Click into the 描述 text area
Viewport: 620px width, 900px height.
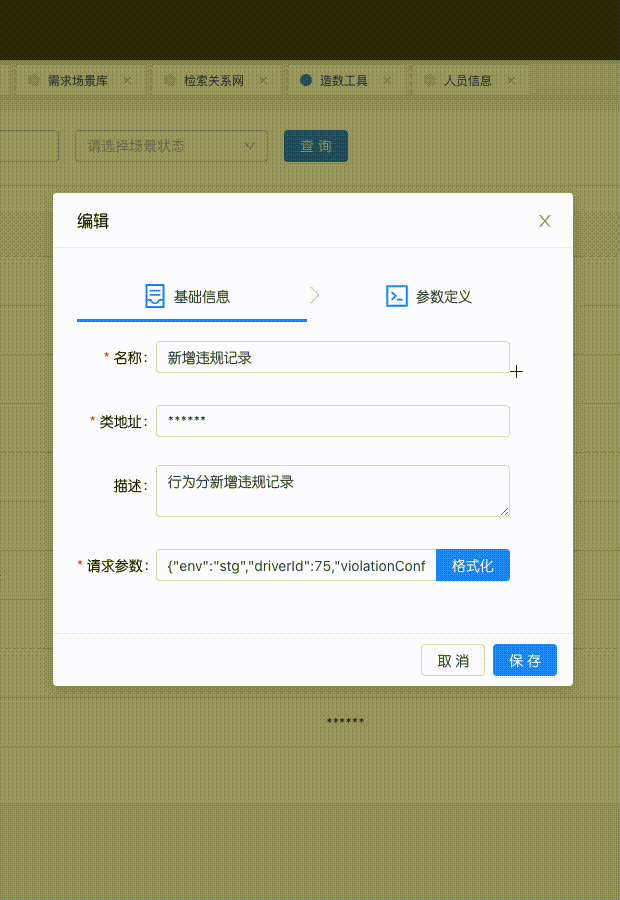pos(332,491)
